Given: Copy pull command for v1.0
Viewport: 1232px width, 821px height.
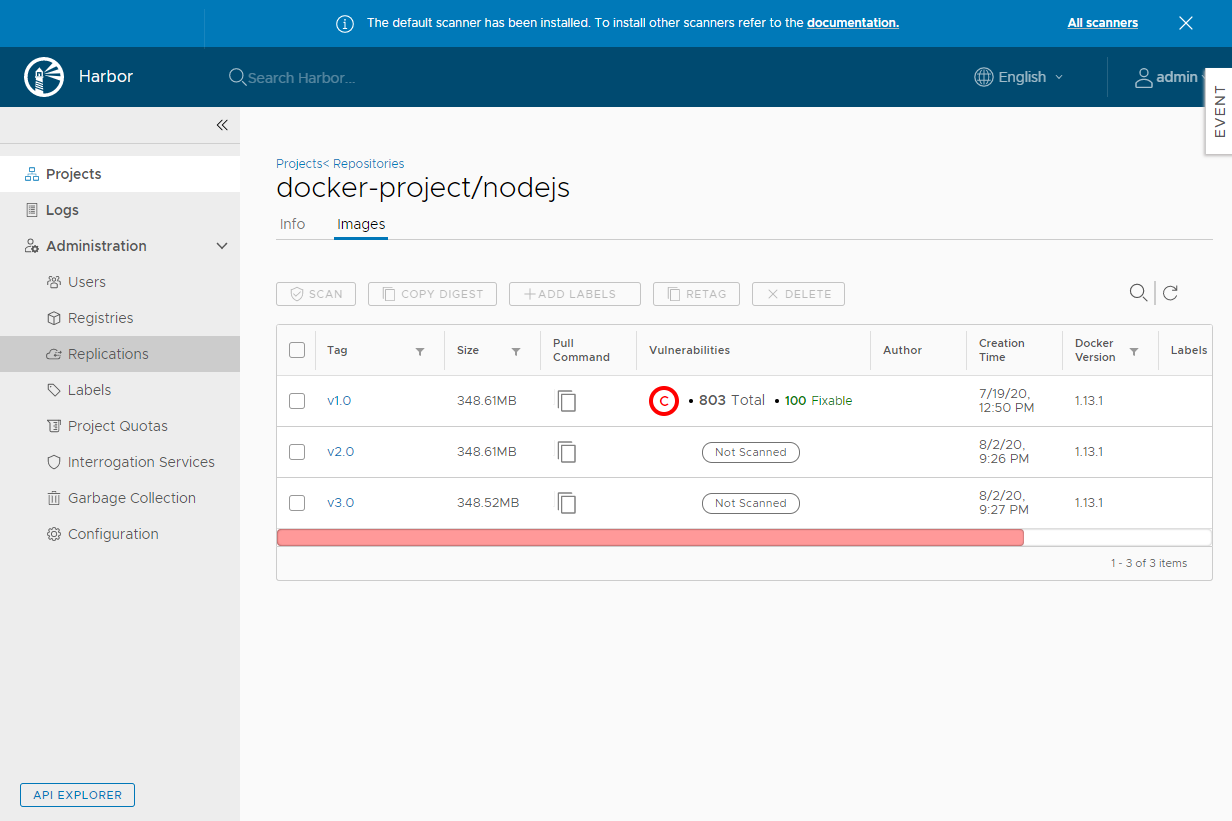Looking at the screenshot, I should 567,401.
